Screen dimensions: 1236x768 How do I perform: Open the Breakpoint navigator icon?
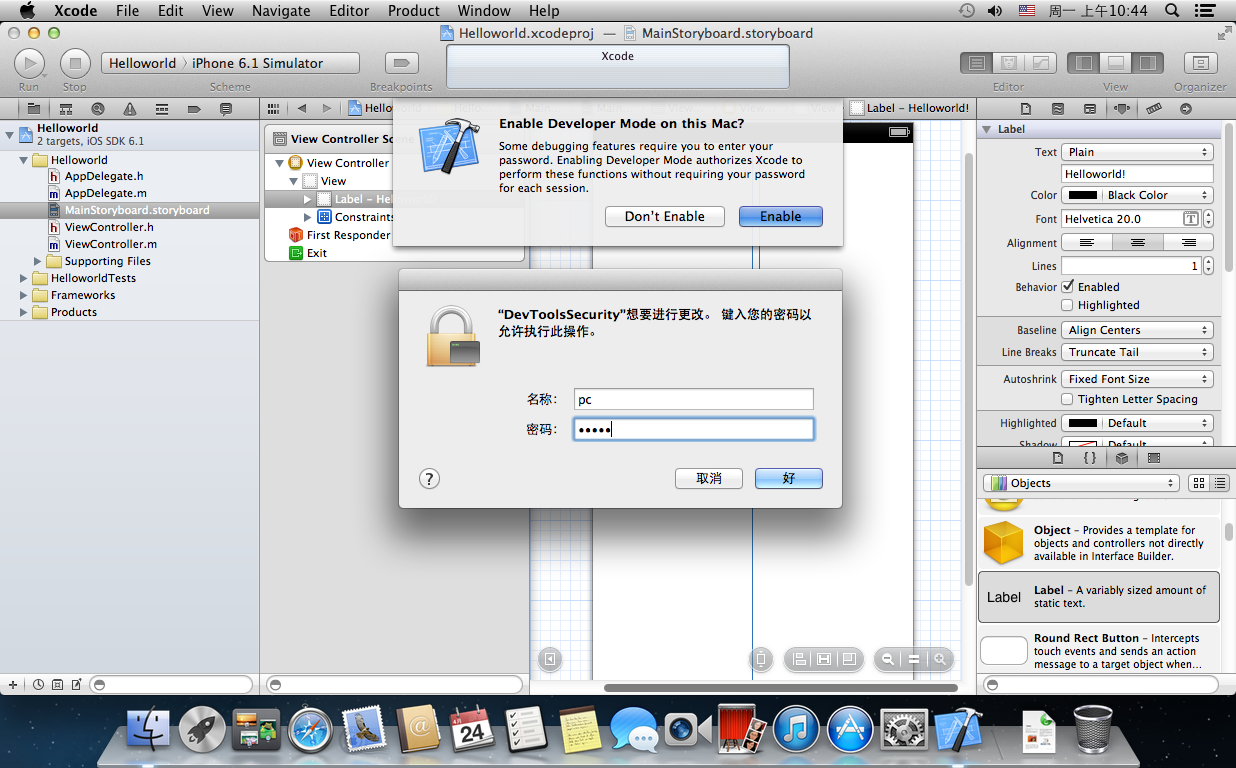coord(194,109)
